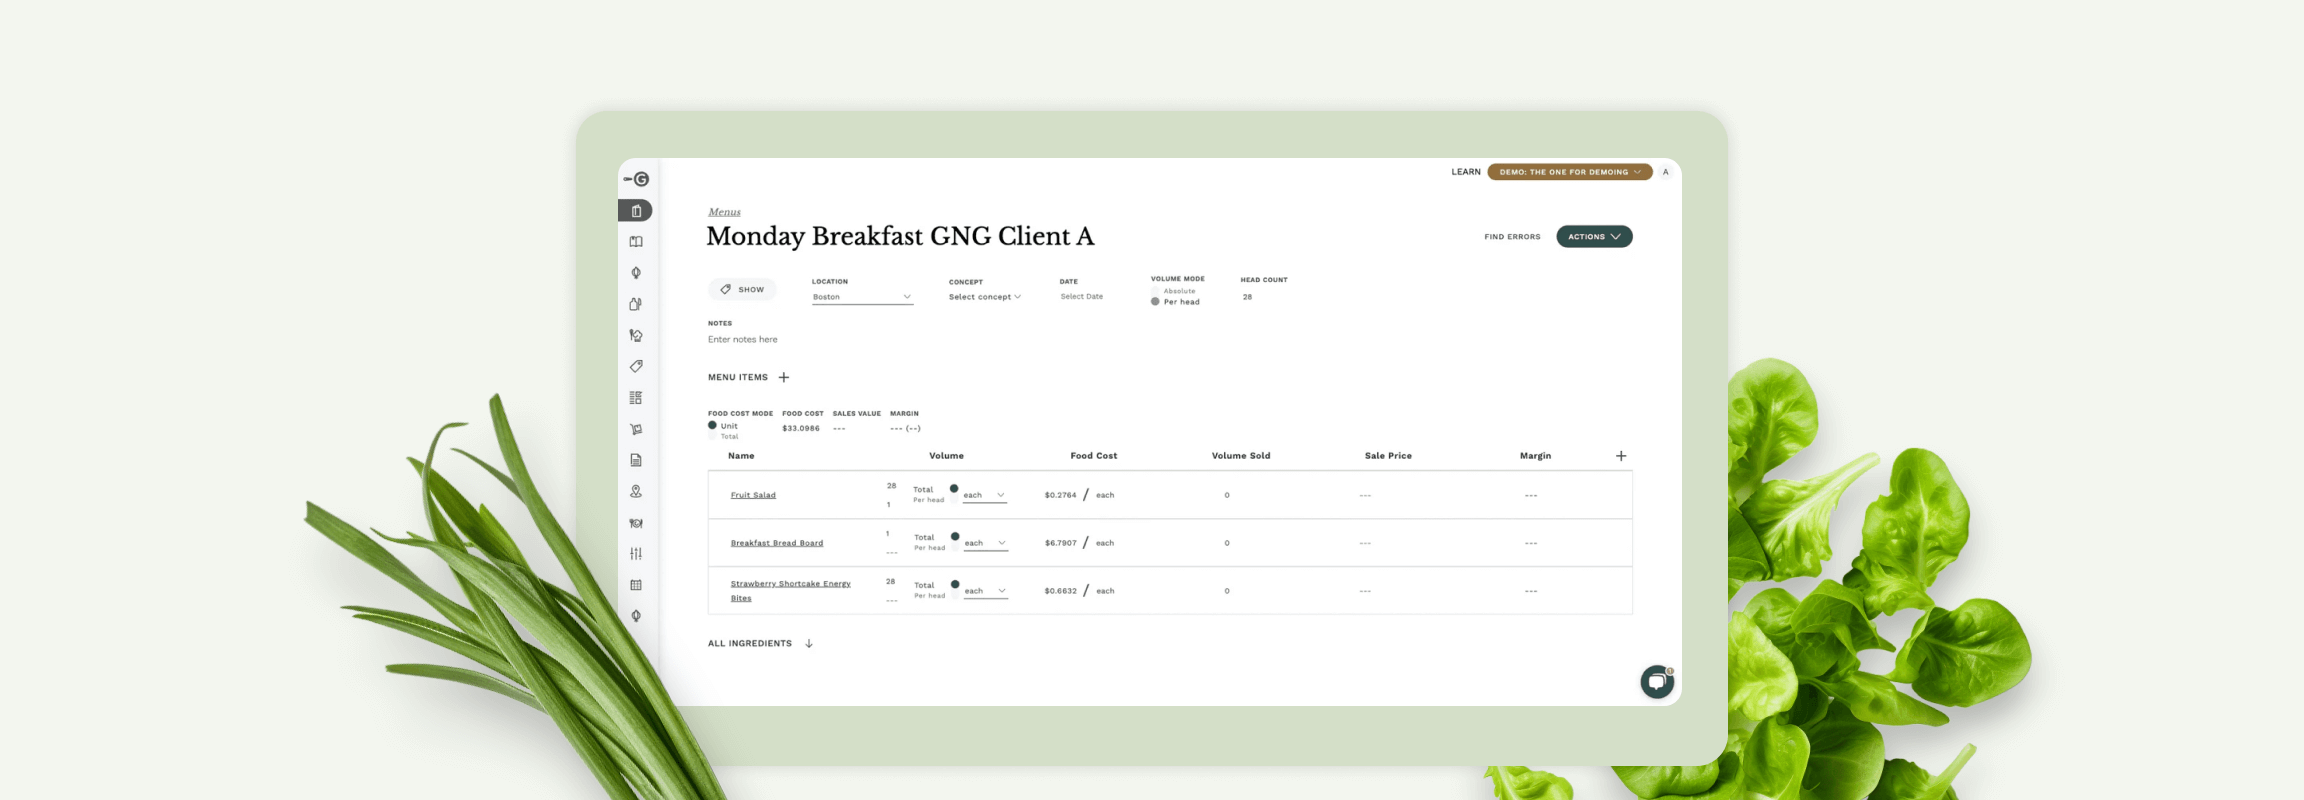This screenshot has width=2304, height=800.
Task: Click the $0.2764 food cost value
Action: [1060, 495]
